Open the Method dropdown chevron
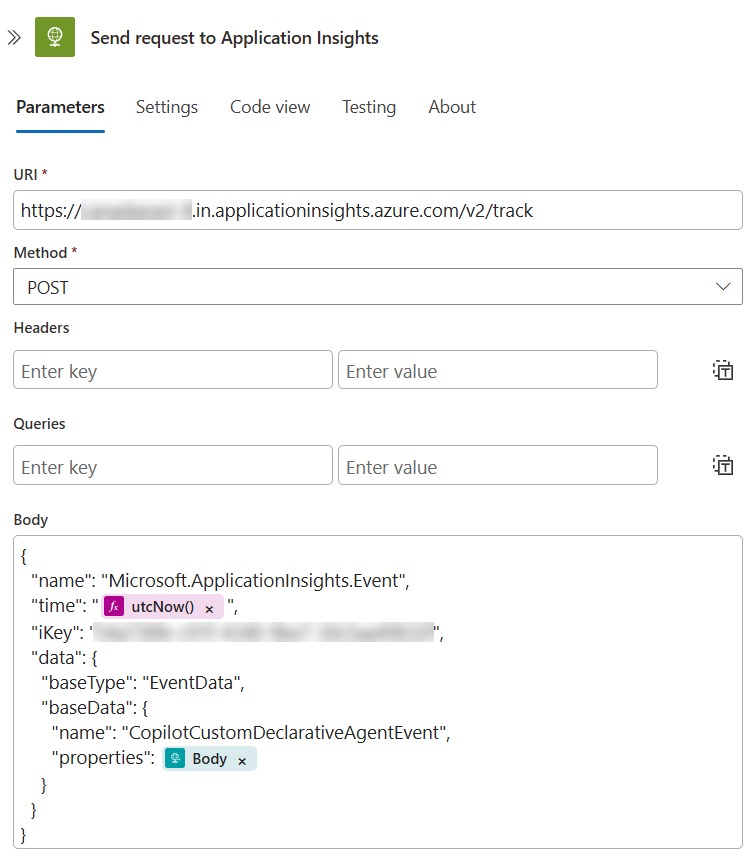This screenshot has width=753, height=856. 723,287
